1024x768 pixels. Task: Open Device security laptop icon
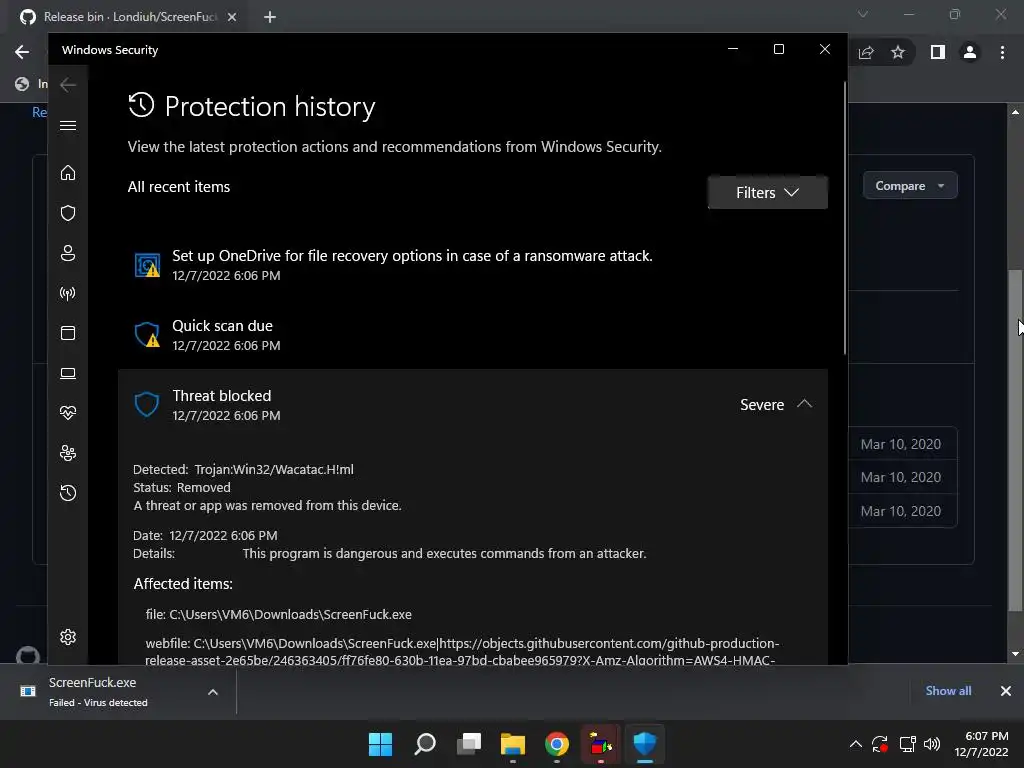(68, 373)
